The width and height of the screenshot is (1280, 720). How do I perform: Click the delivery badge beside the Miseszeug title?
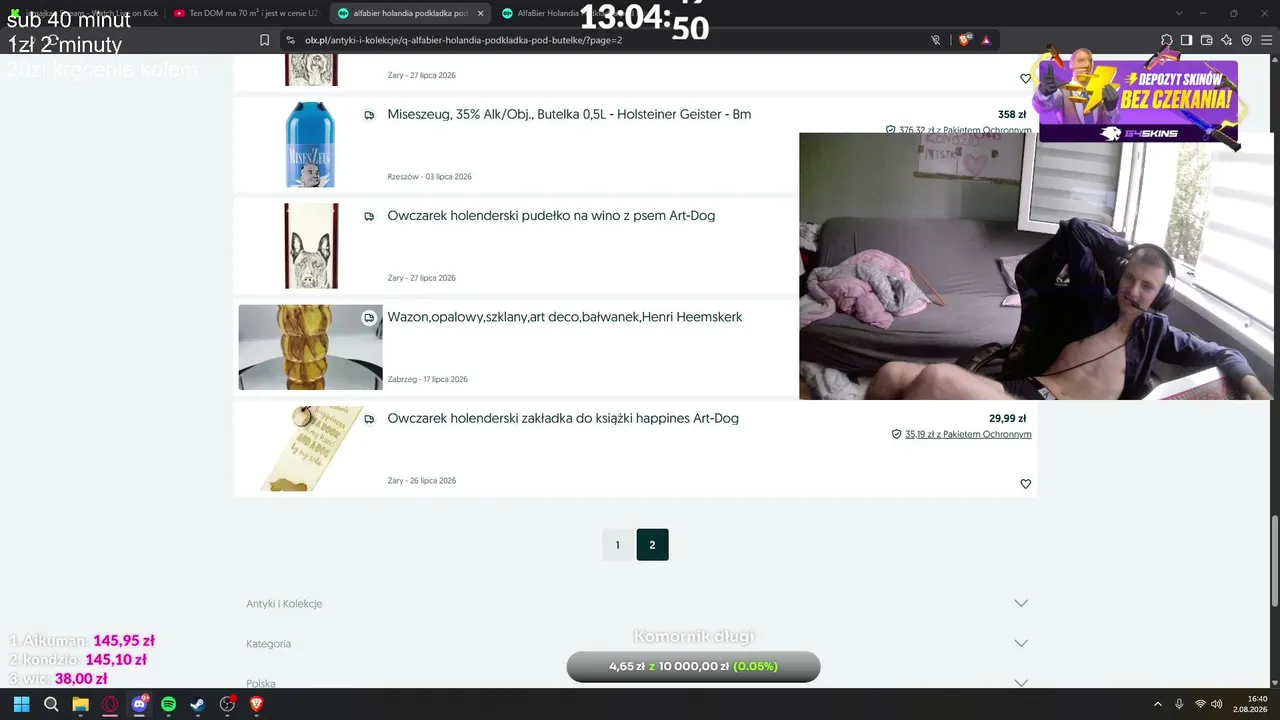click(369, 115)
